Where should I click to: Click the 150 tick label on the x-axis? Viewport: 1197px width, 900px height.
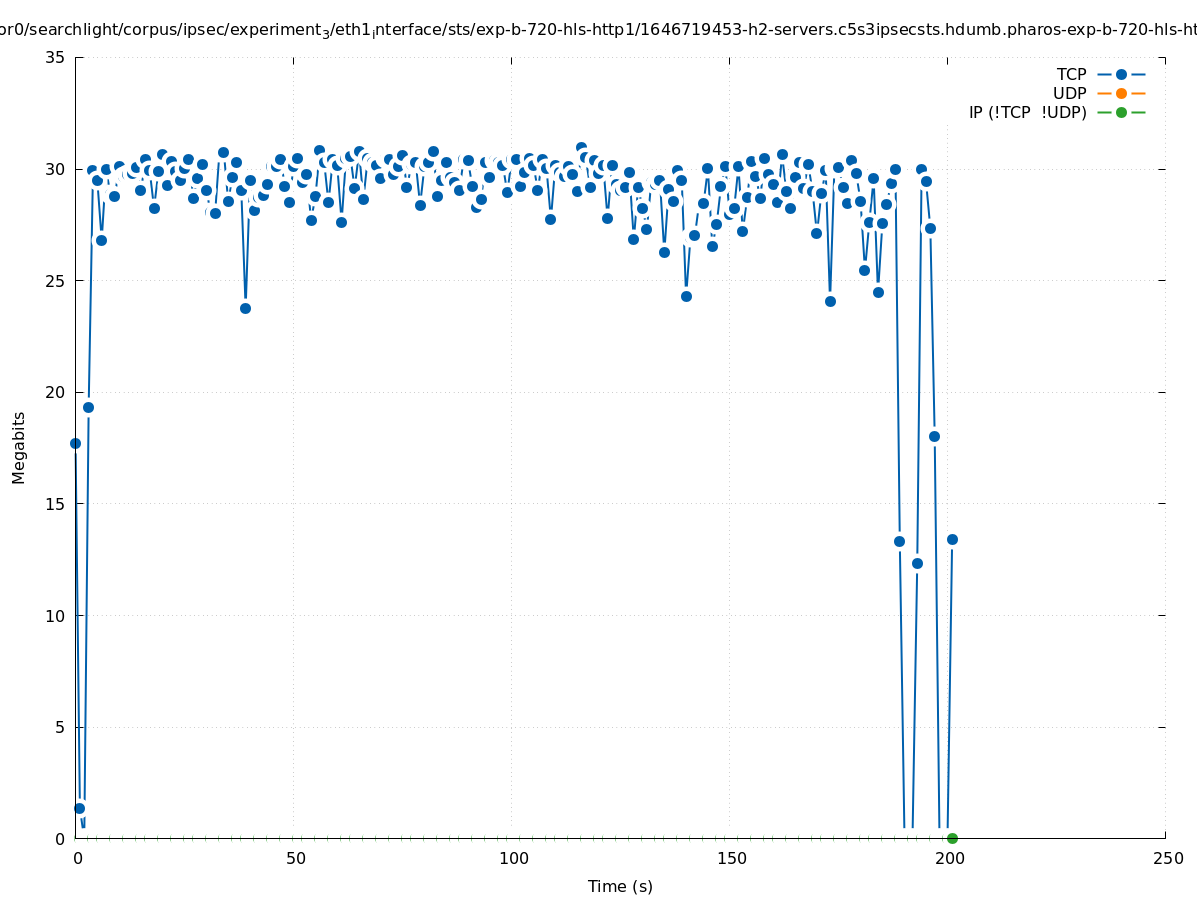(731, 859)
